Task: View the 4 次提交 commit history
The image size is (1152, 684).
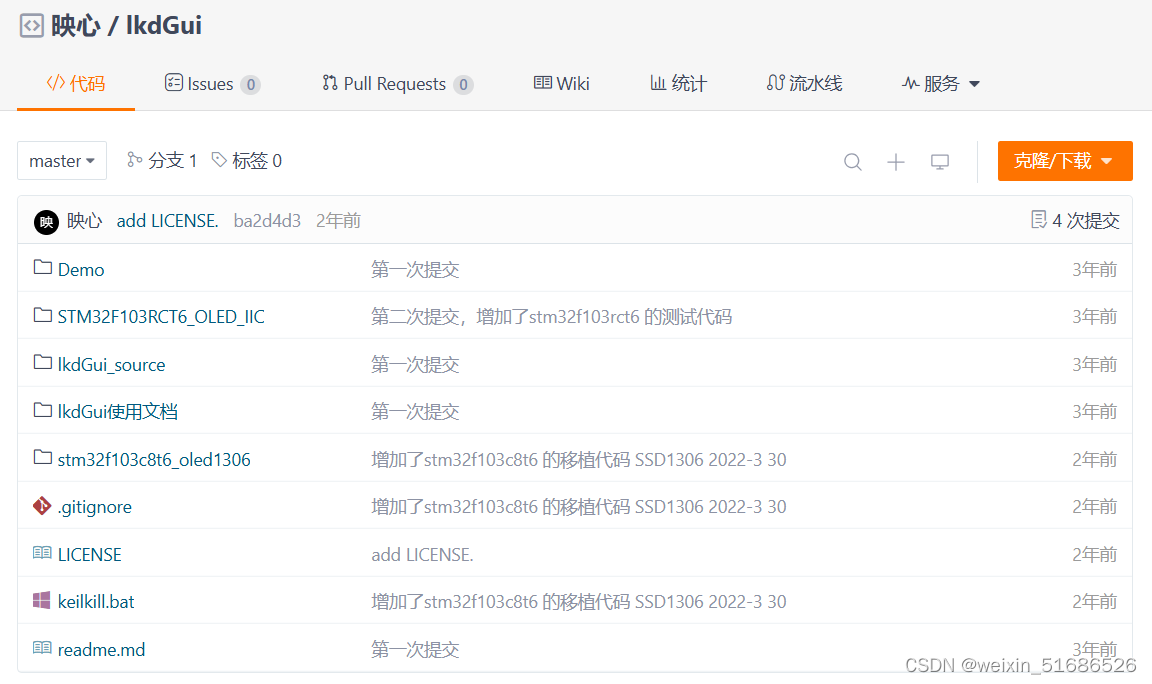Action: tap(1075, 220)
